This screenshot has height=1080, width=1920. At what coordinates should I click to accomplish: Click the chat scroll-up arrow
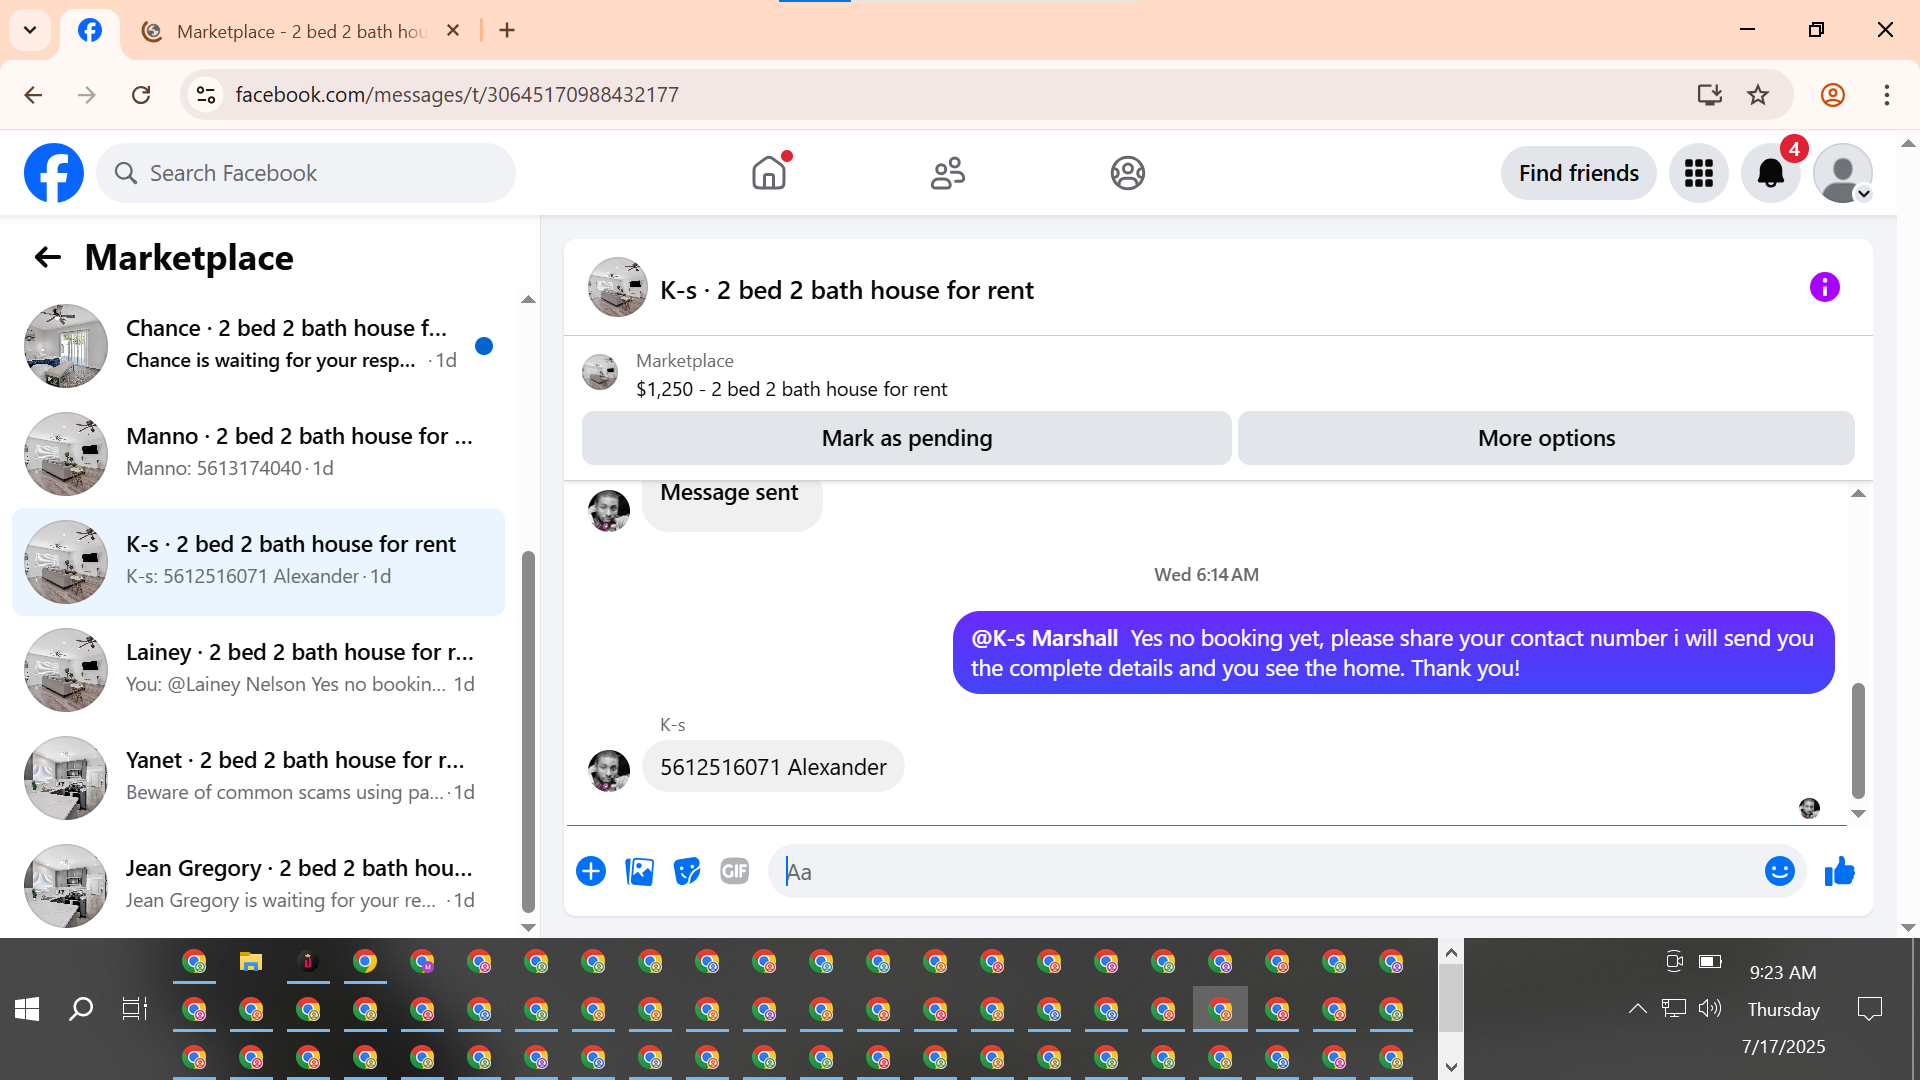[x=1858, y=493]
